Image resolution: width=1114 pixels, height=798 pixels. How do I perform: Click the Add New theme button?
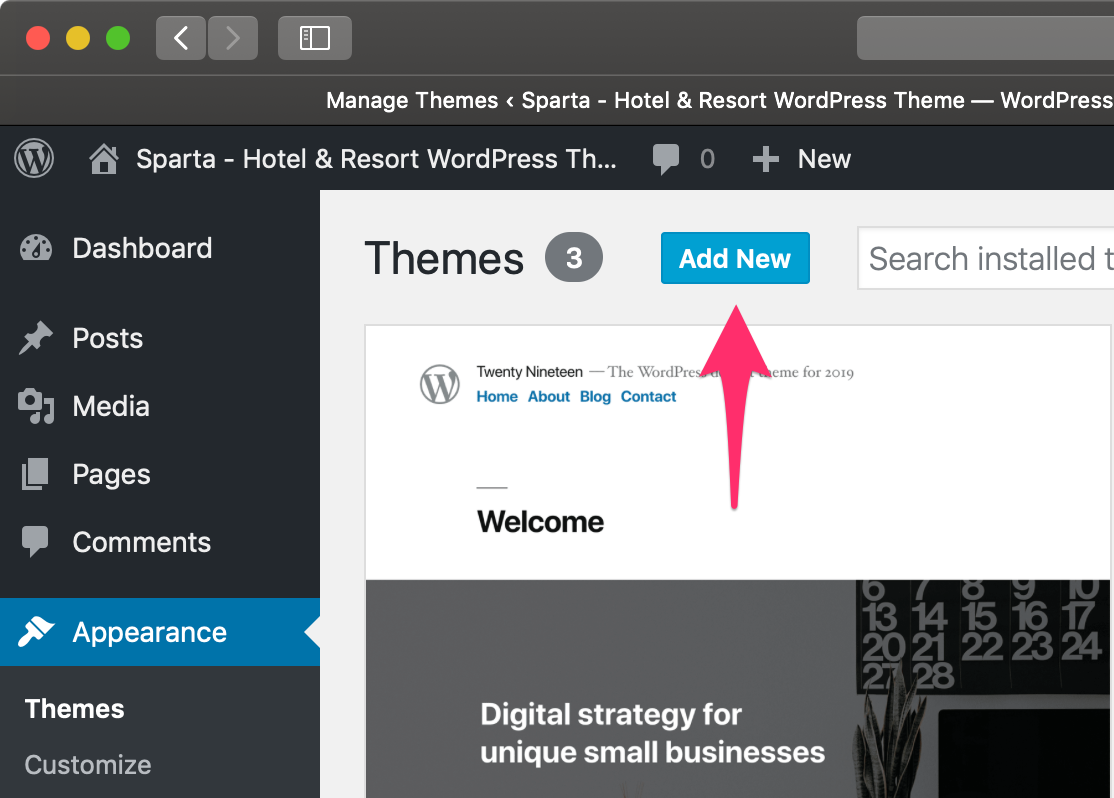[735, 258]
